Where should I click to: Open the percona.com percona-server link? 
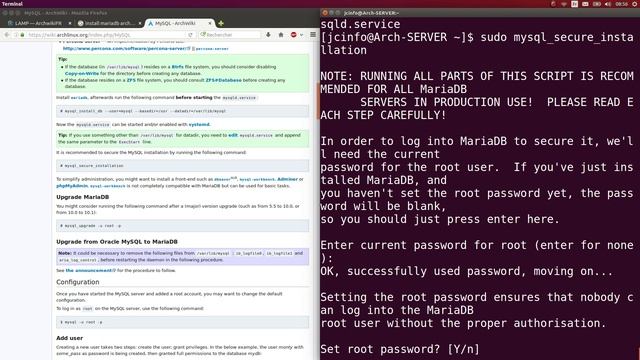[x=126, y=49]
